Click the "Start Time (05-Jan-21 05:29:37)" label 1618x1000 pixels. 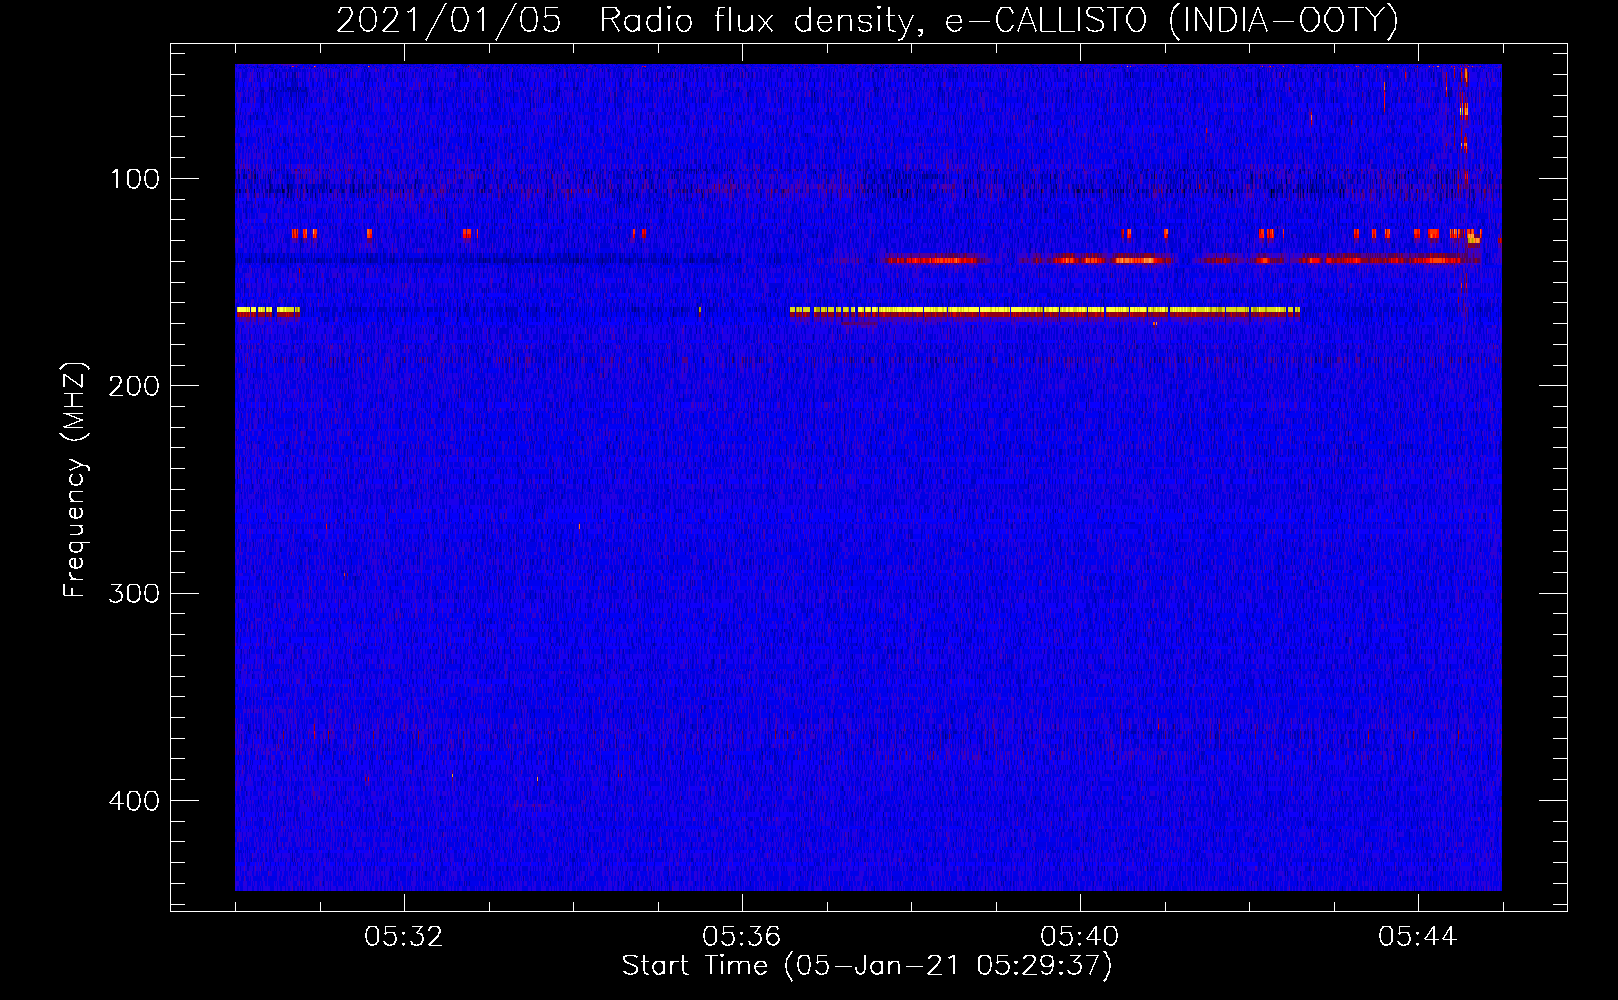(867, 966)
